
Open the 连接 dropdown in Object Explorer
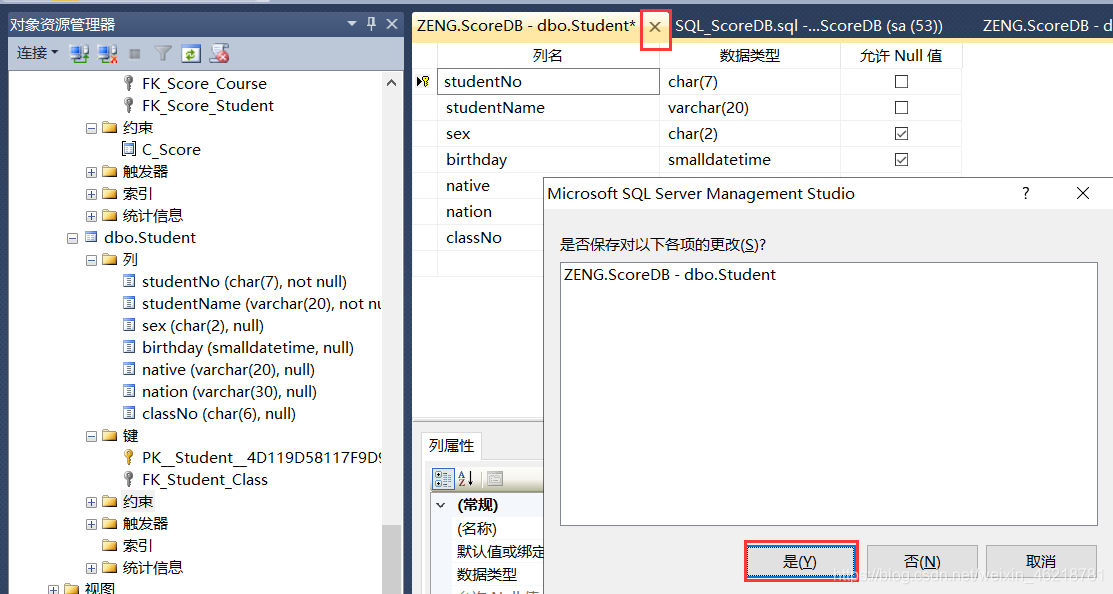coord(38,53)
